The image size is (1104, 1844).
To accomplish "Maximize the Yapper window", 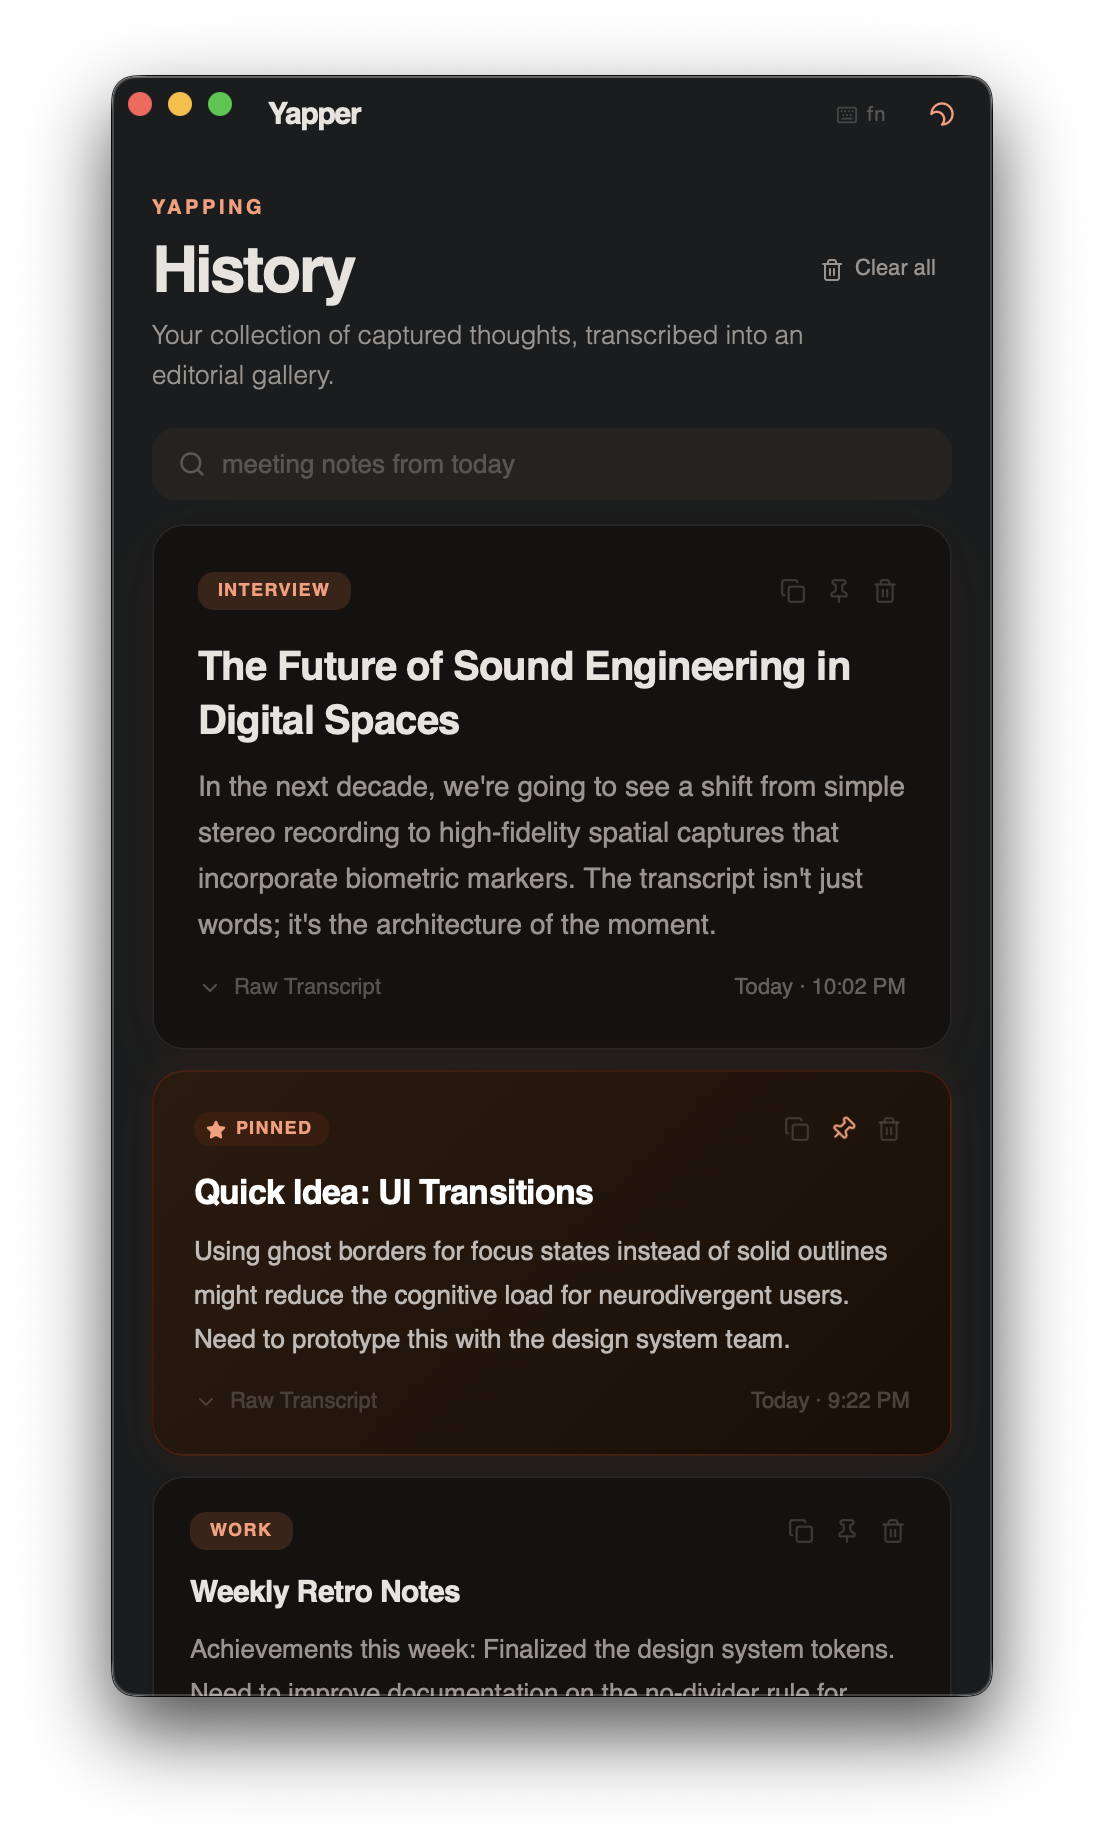I will [220, 104].
